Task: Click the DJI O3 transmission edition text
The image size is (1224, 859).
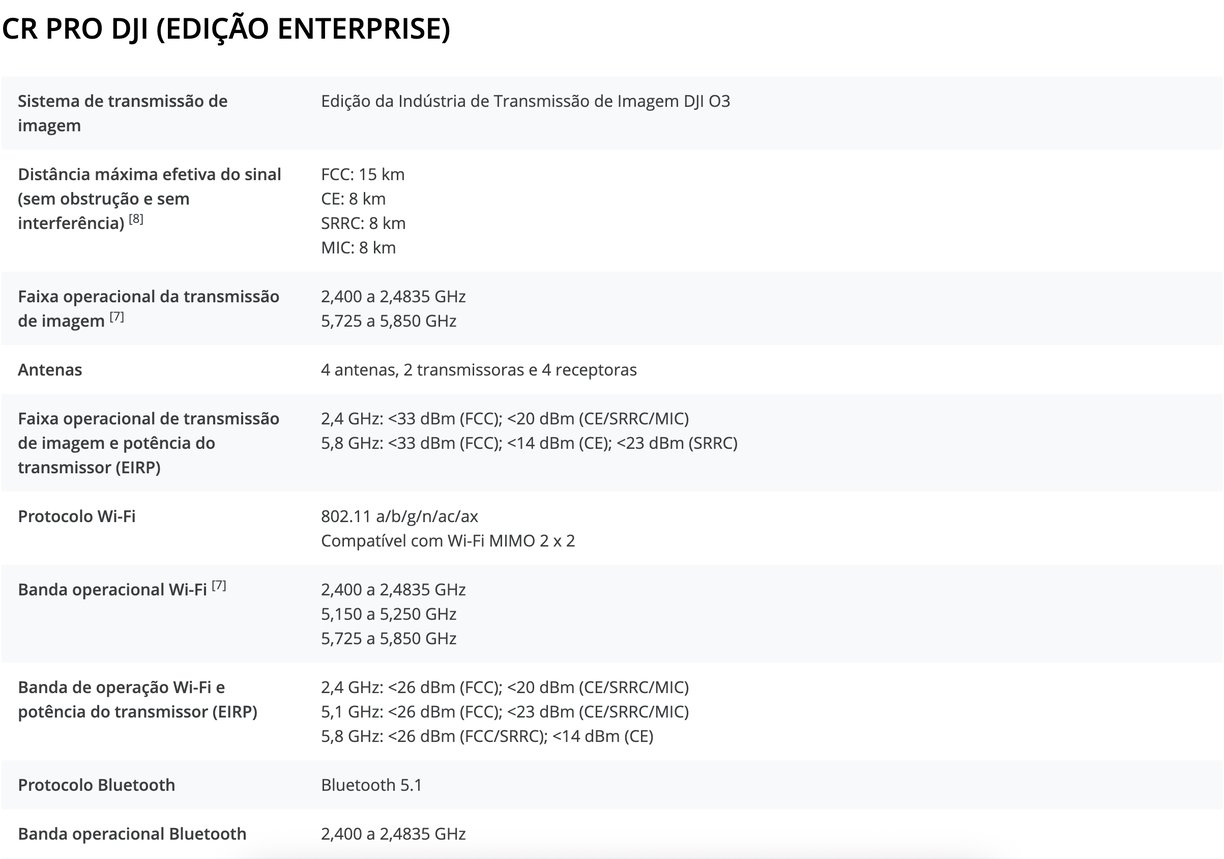Action: pyautogui.click(x=526, y=101)
